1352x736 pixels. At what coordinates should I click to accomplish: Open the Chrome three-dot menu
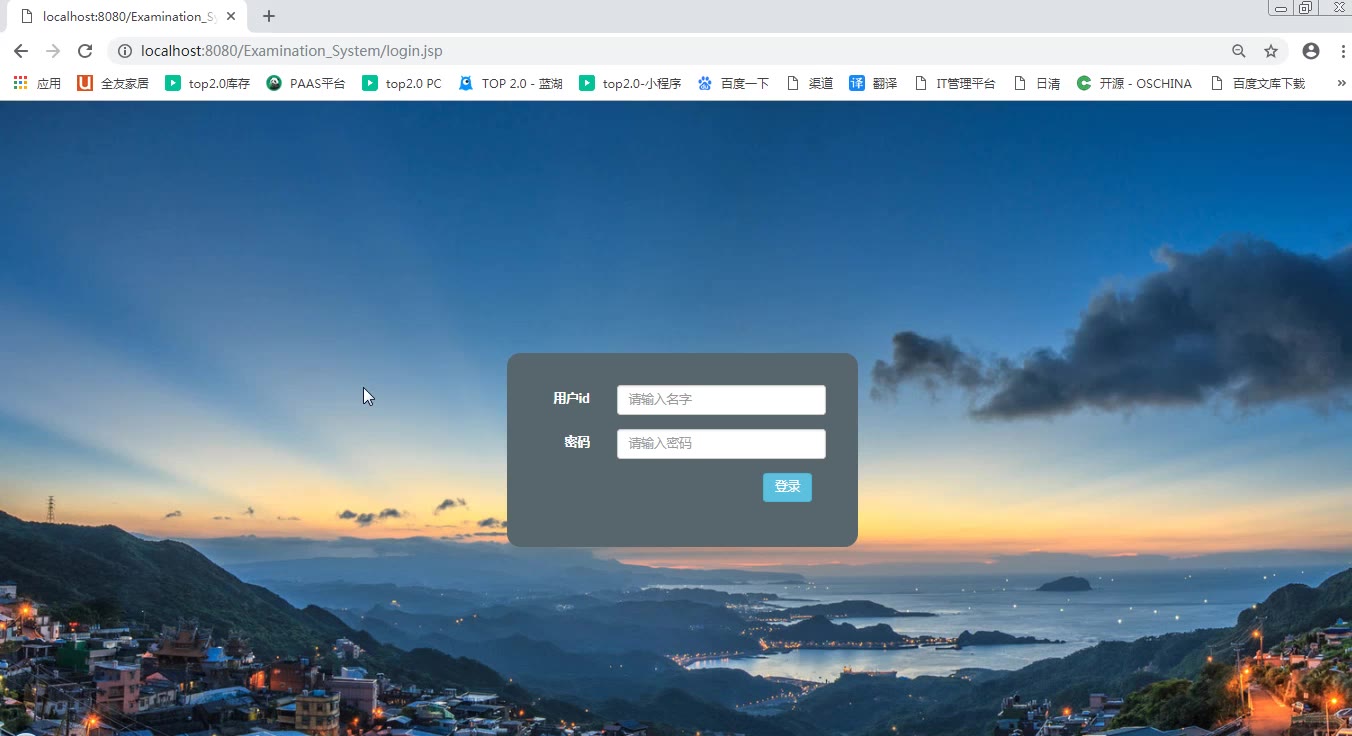(x=1342, y=51)
